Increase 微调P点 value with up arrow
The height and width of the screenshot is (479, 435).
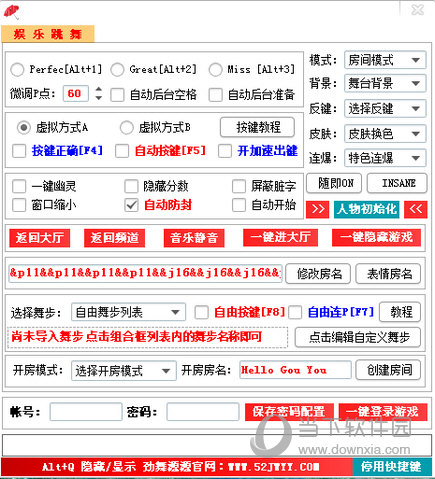(98, 89)
